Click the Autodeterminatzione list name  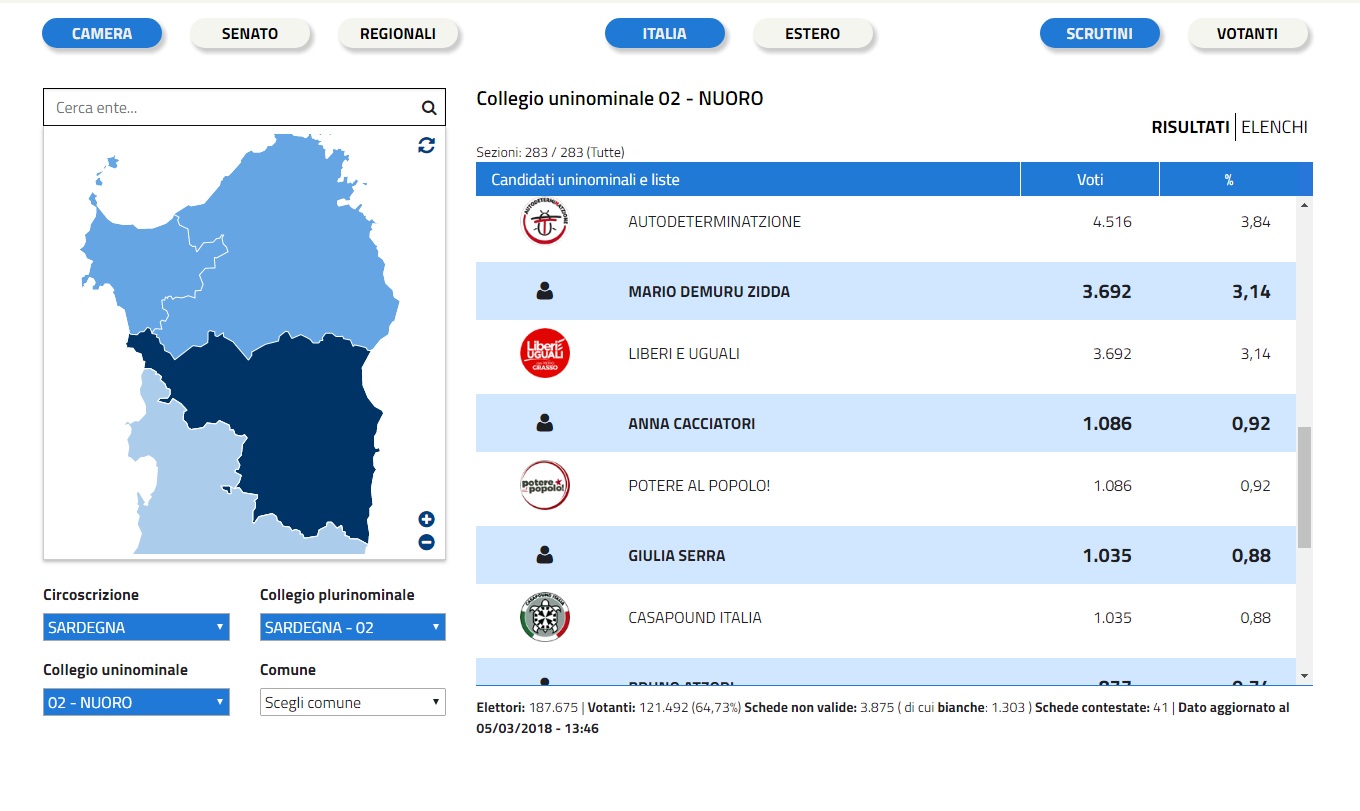[714, 222]
